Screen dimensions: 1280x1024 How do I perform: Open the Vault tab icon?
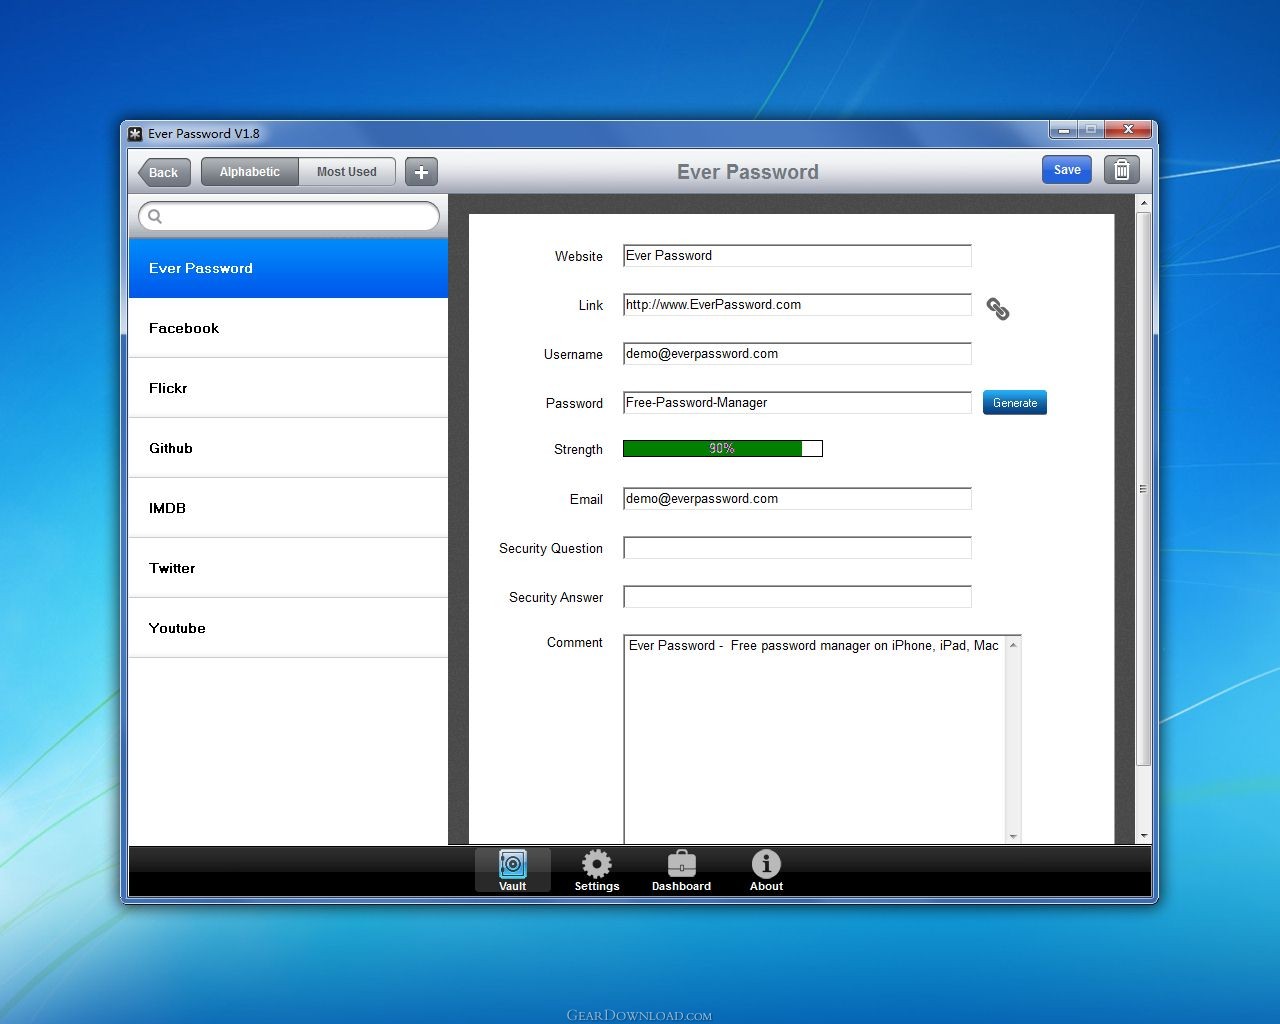(x=512, y=870)
